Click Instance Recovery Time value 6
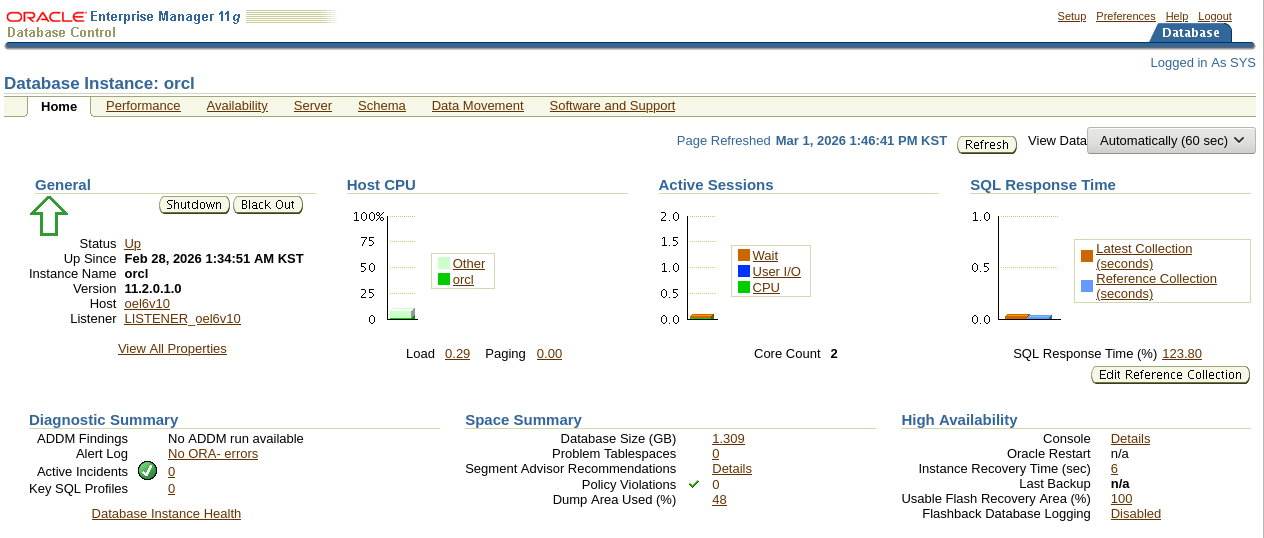1264x538 pixels. (1114, 469)
